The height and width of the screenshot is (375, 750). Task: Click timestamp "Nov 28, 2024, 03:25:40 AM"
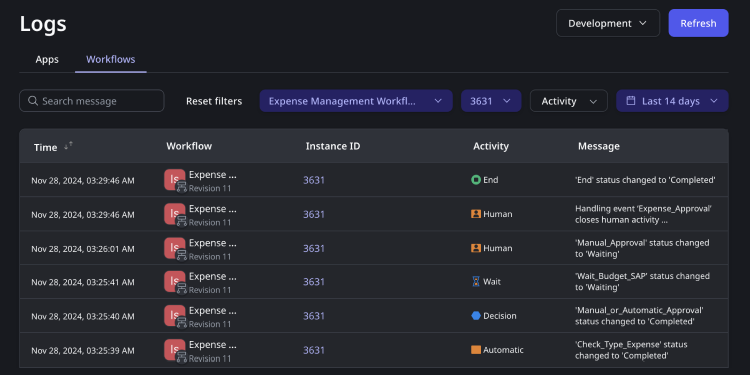pos(83,316)
